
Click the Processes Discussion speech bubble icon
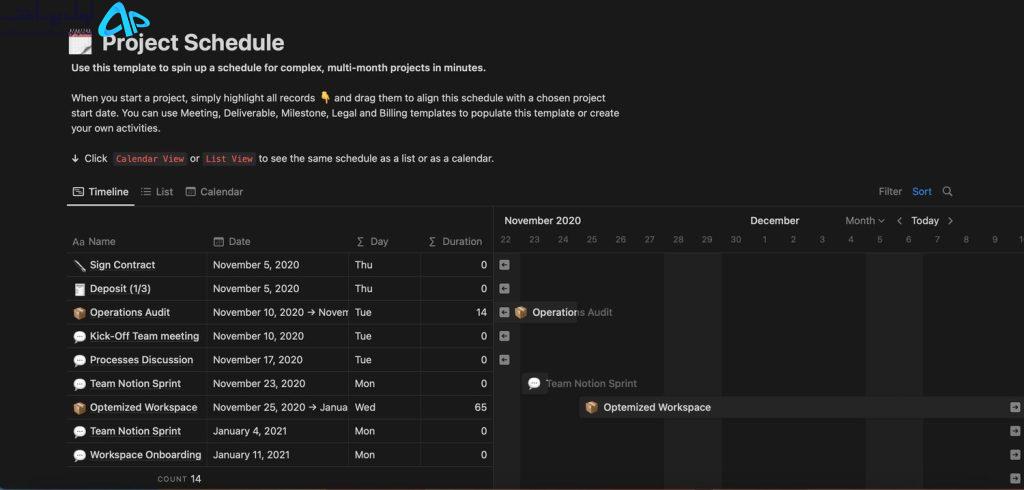80,360
